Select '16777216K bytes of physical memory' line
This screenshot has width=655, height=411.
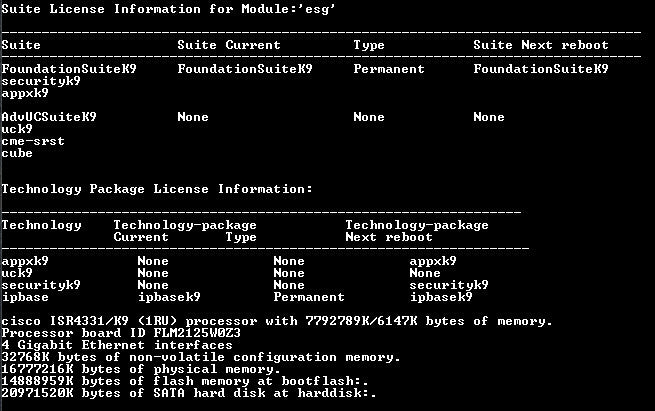pyautogui.click(x=141, y=369)
